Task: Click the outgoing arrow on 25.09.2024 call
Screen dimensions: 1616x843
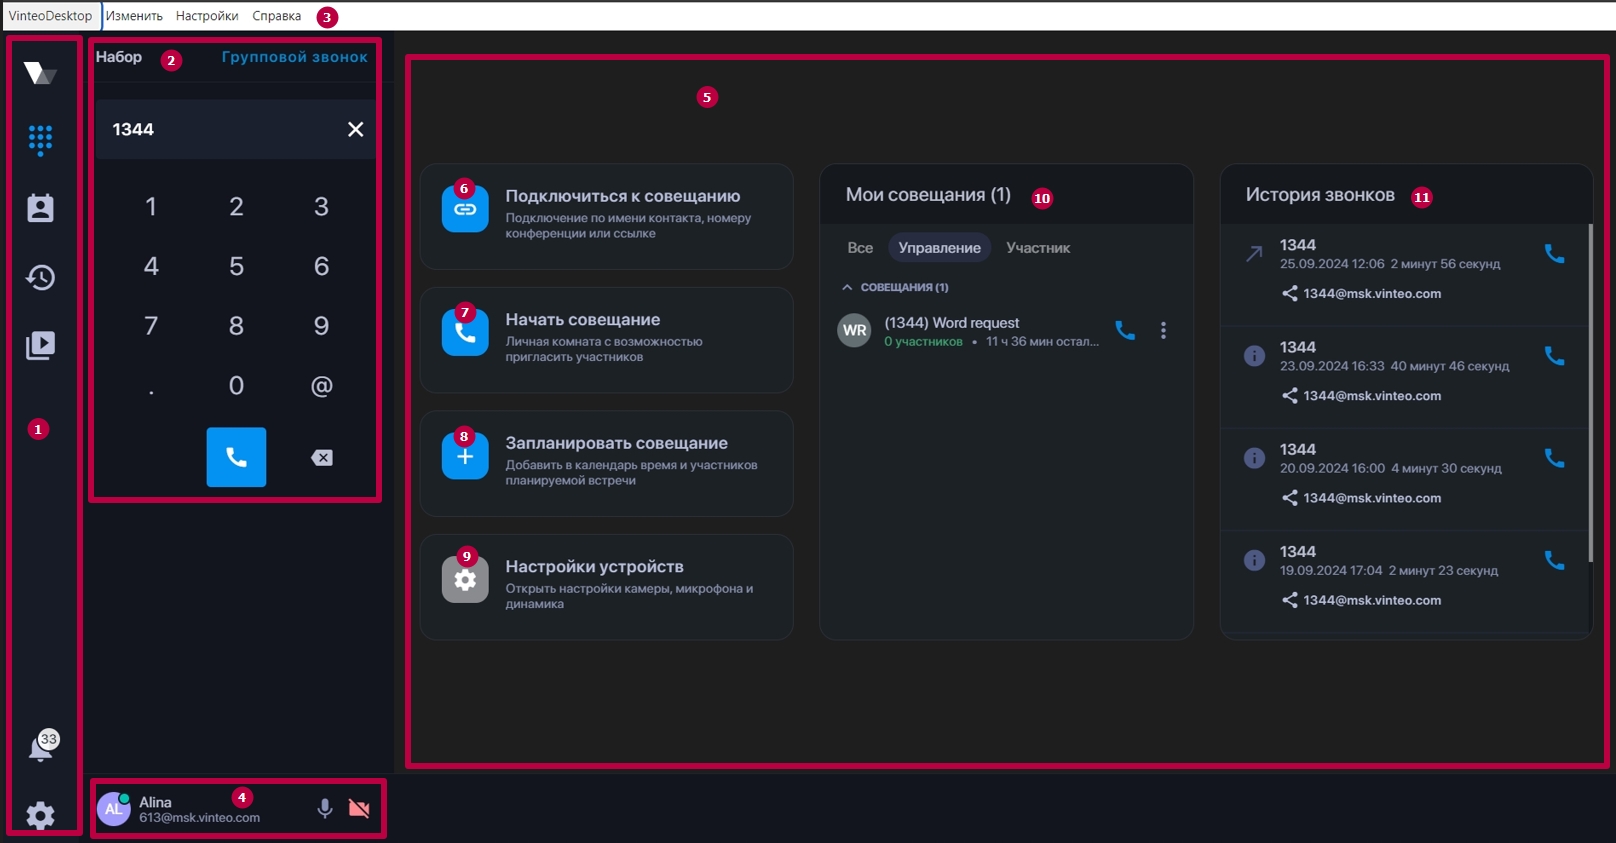Action: 1254,254
